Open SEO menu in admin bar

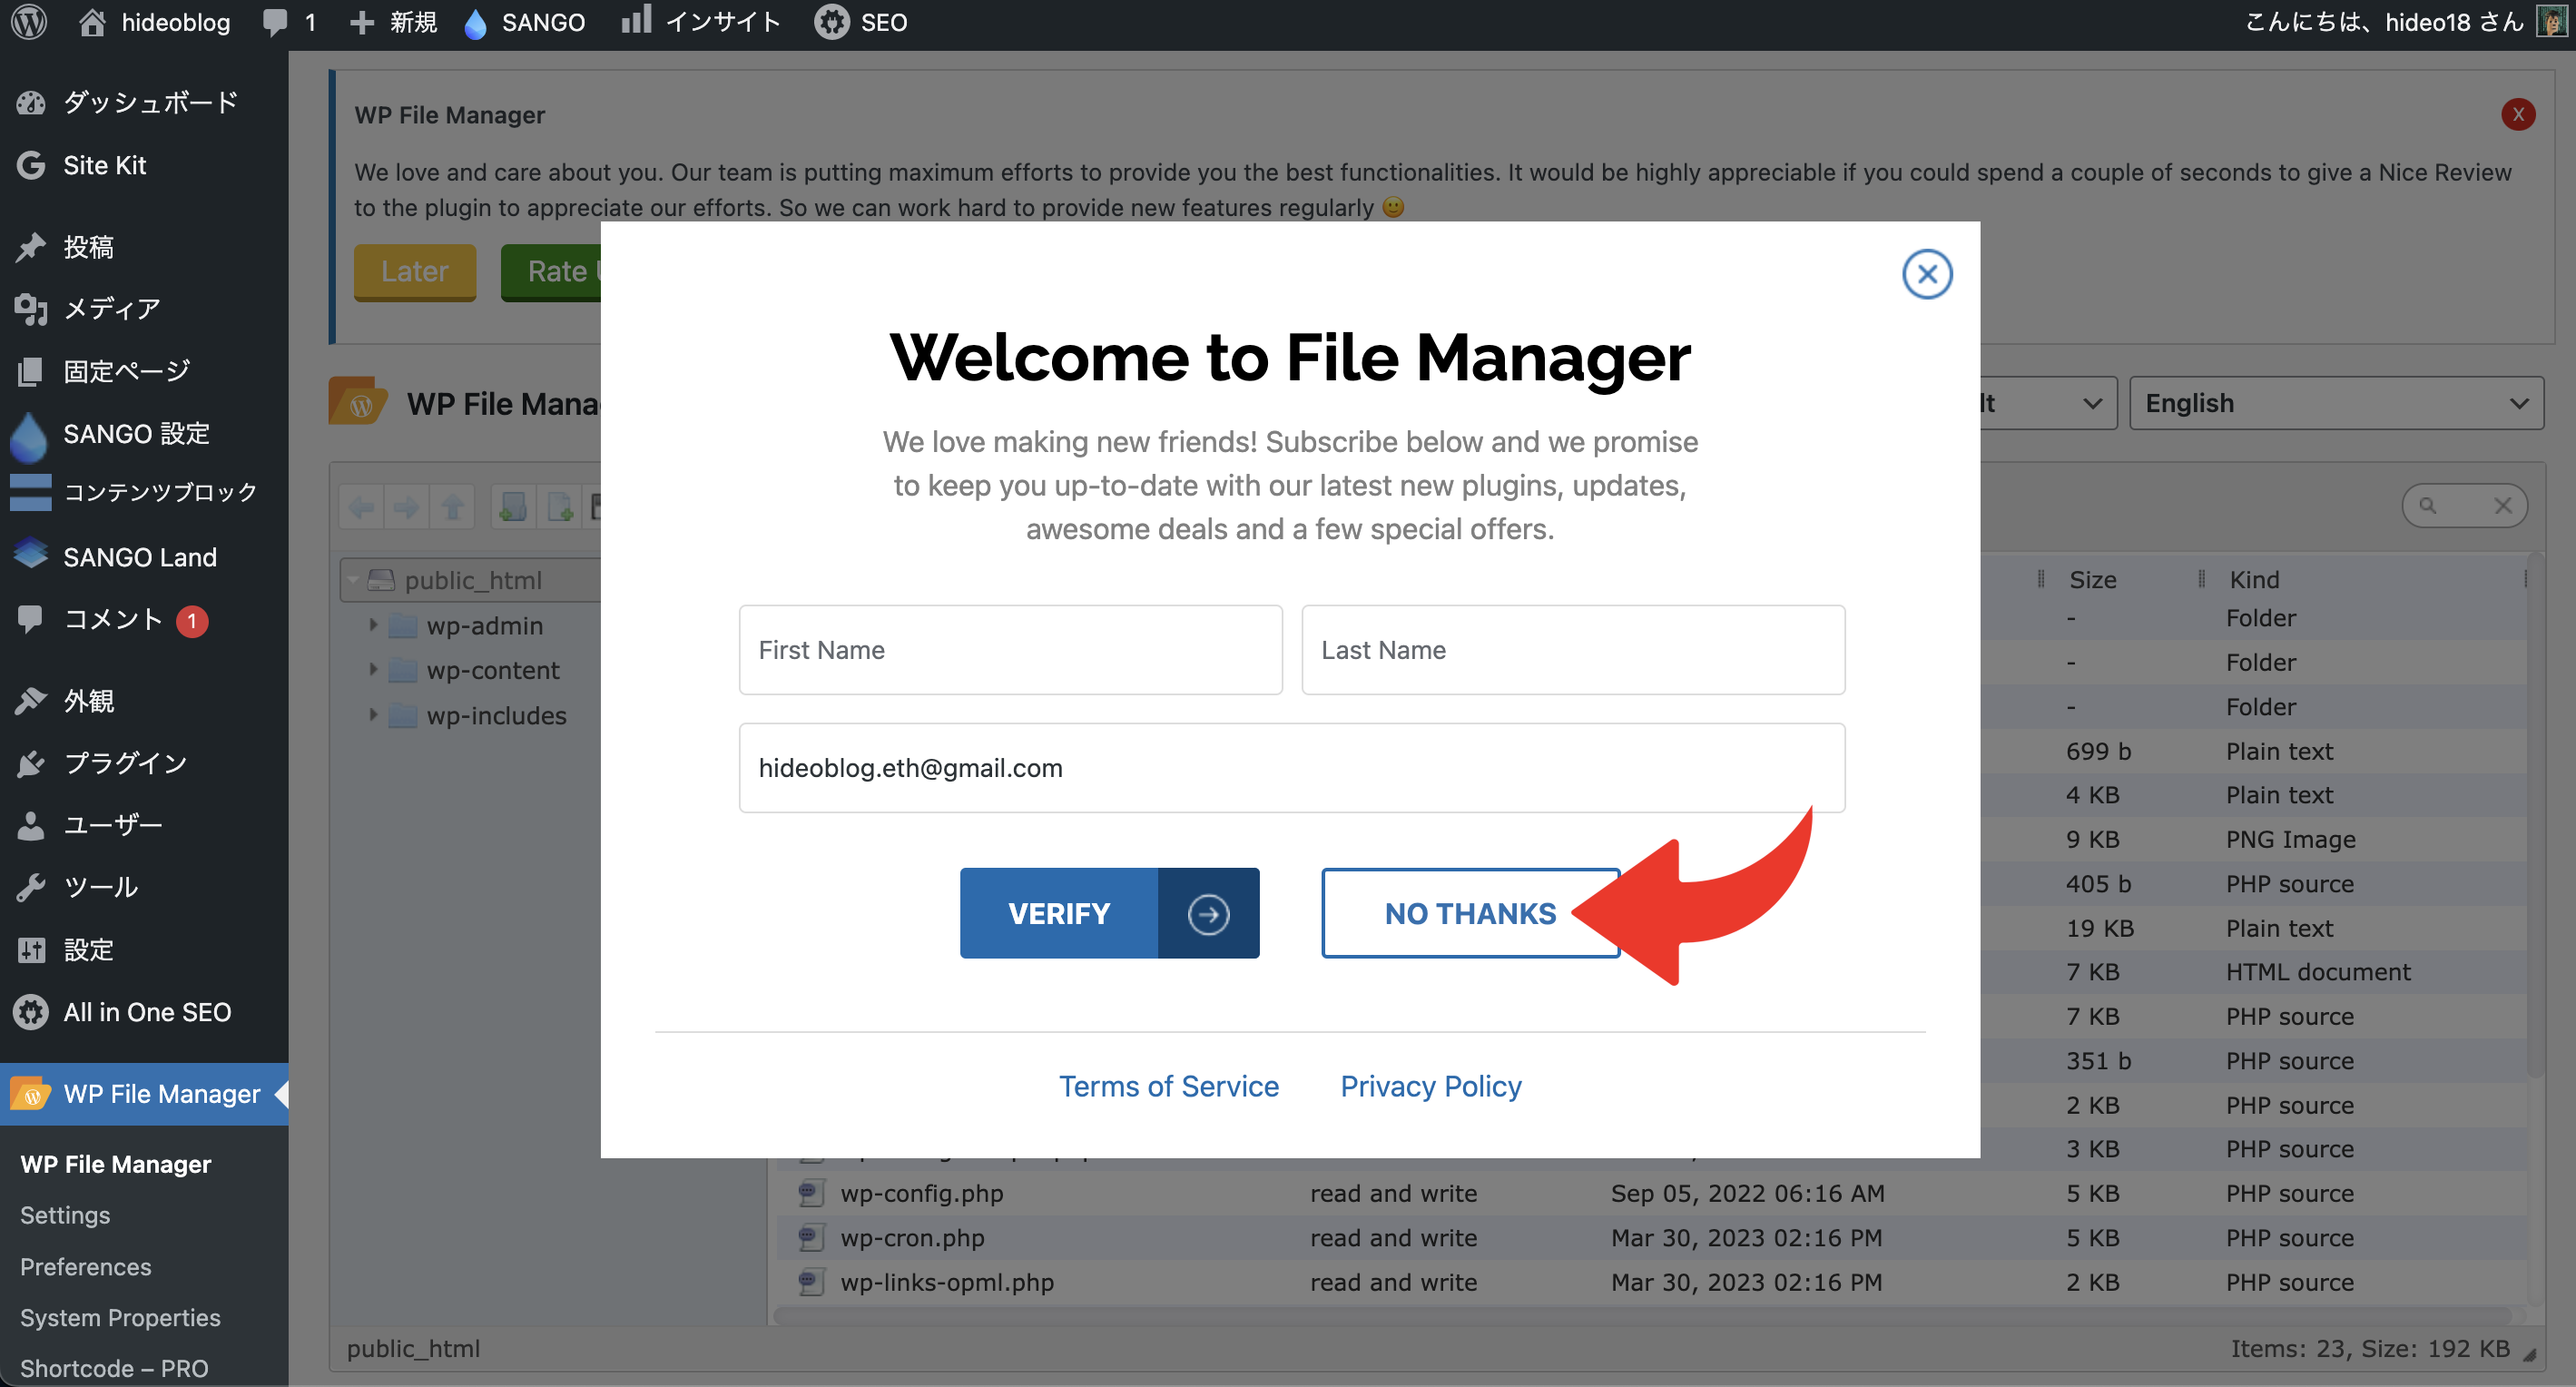point(860,22)
